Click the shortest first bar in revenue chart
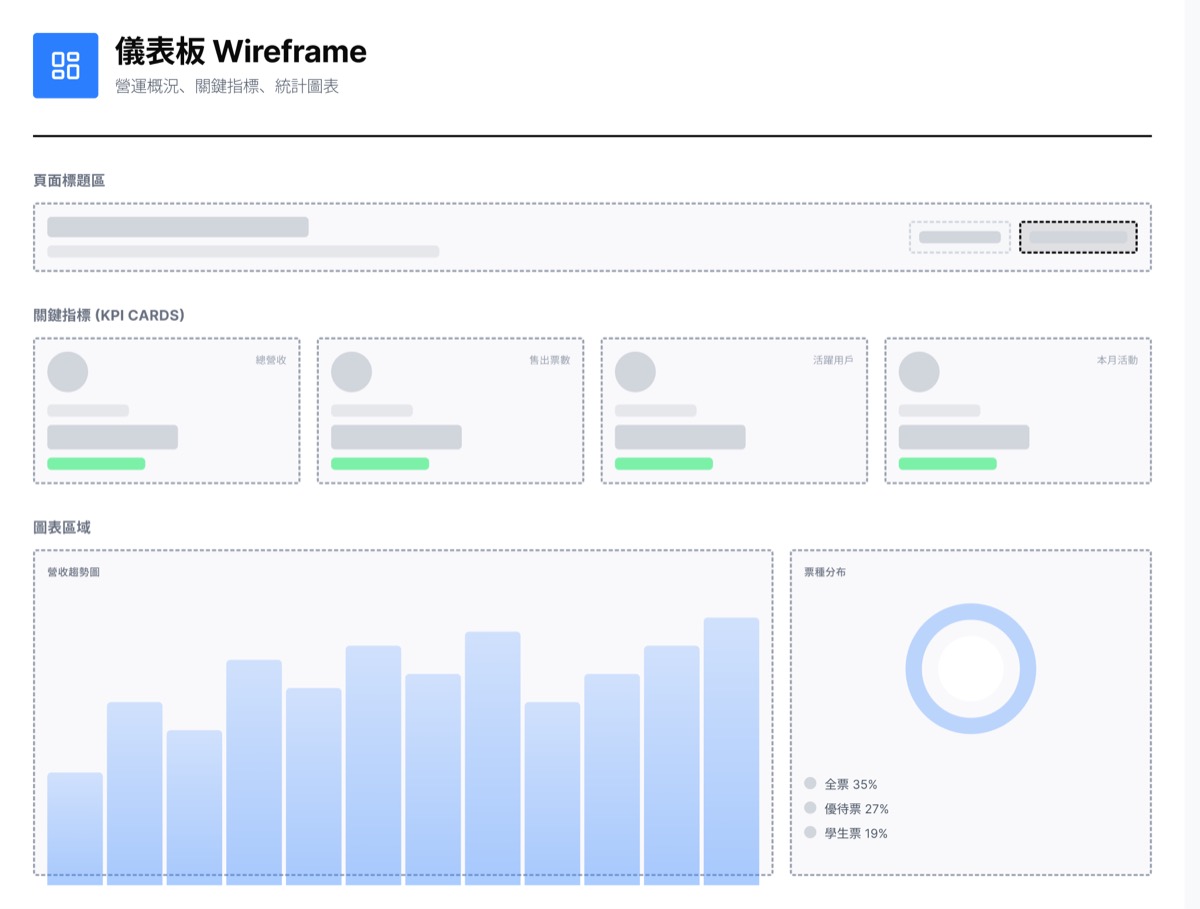 tap(75, 829)
